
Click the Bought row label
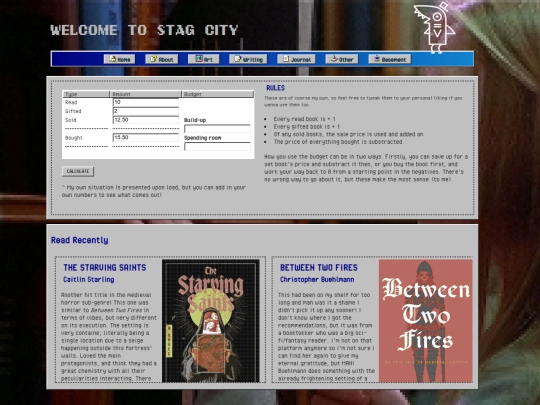click(x=74, y=138)
